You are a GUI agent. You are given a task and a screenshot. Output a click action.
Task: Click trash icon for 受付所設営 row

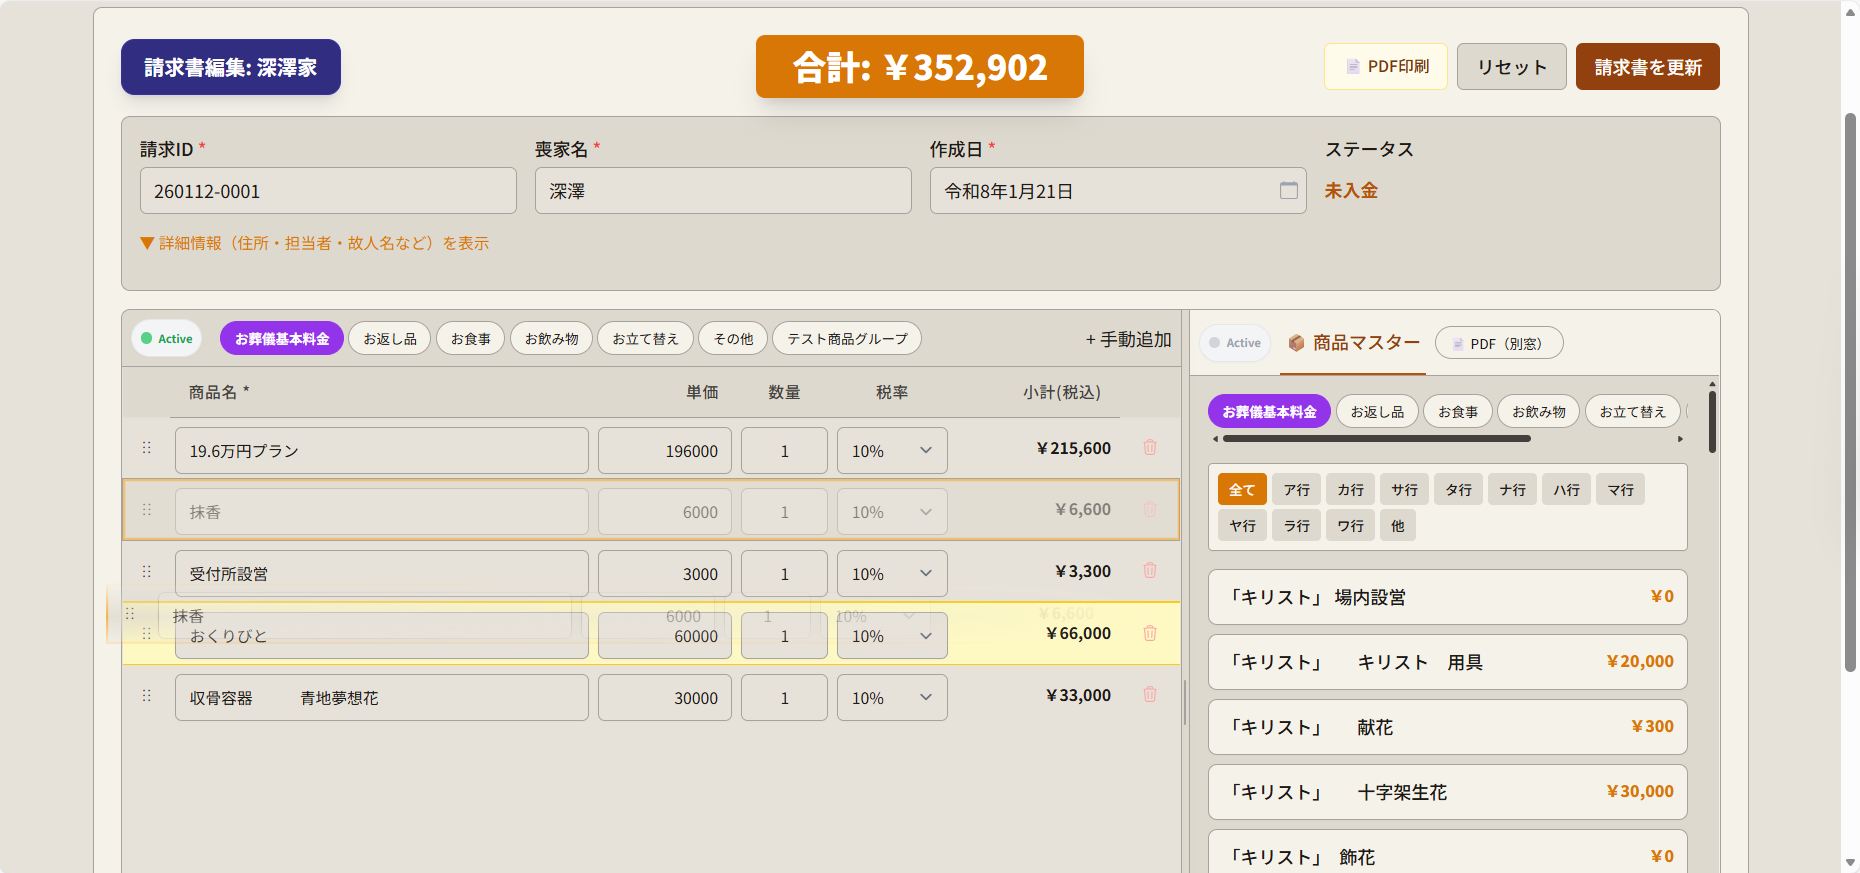[1150, 571]
